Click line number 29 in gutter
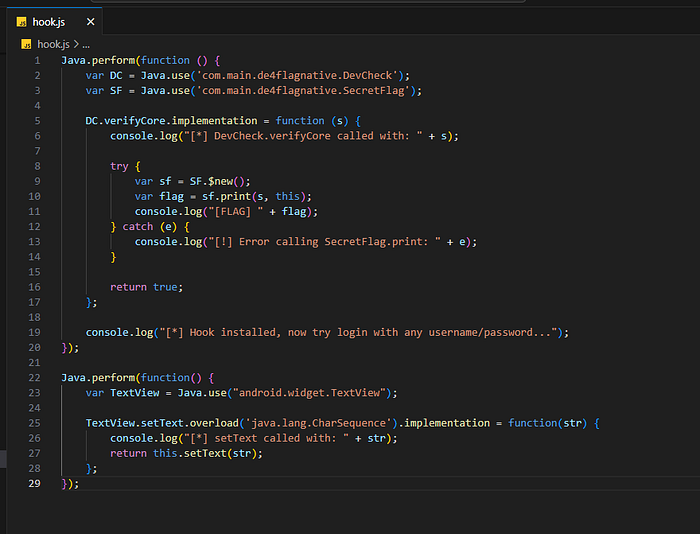The image size is (700, 534). click(34, 484)
